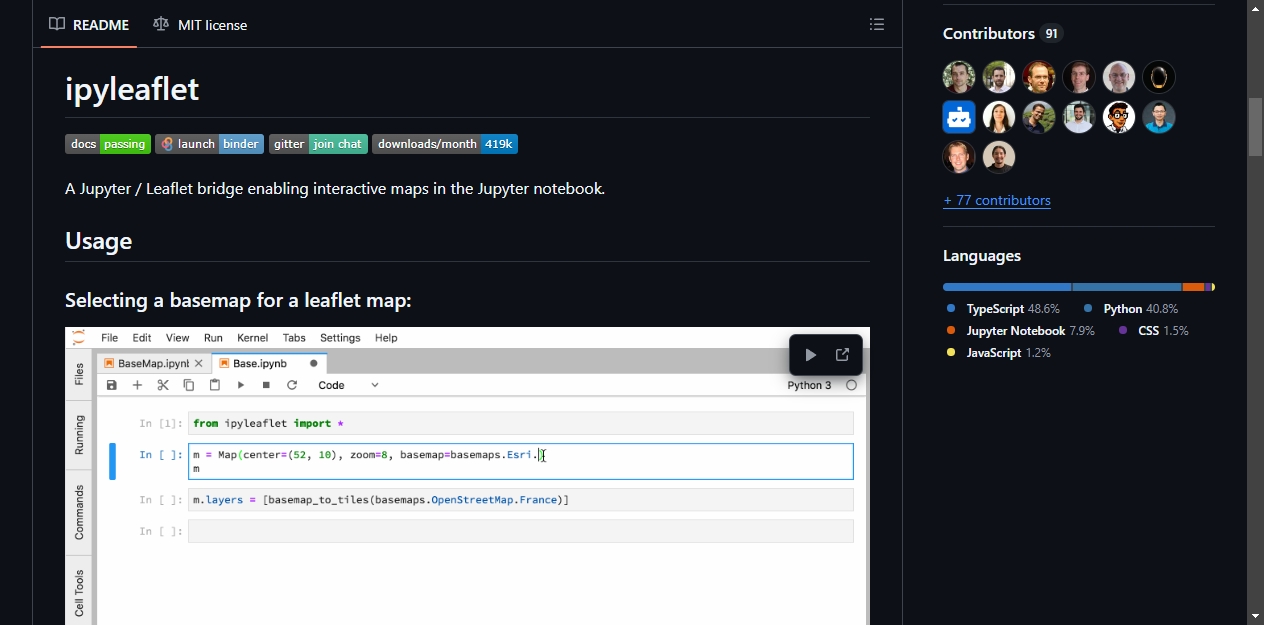Click the ipyleaflet heading text

132,89
